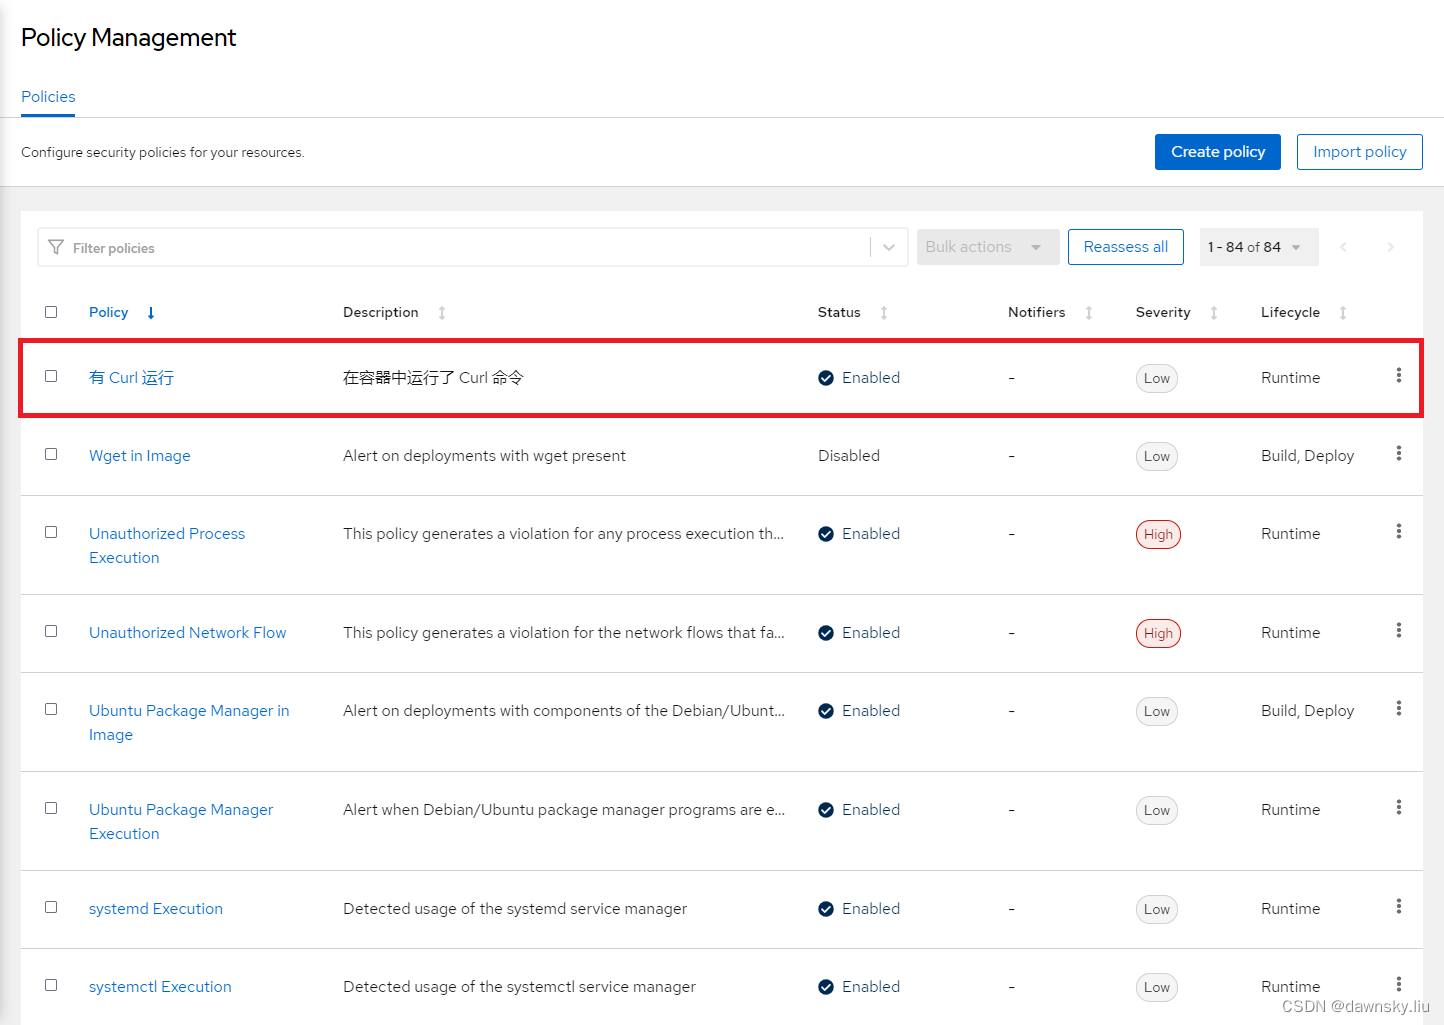Open kebab menu for Wget in Image row
Viewport: 1444px width, 1025px height.
click(1398, 453)
